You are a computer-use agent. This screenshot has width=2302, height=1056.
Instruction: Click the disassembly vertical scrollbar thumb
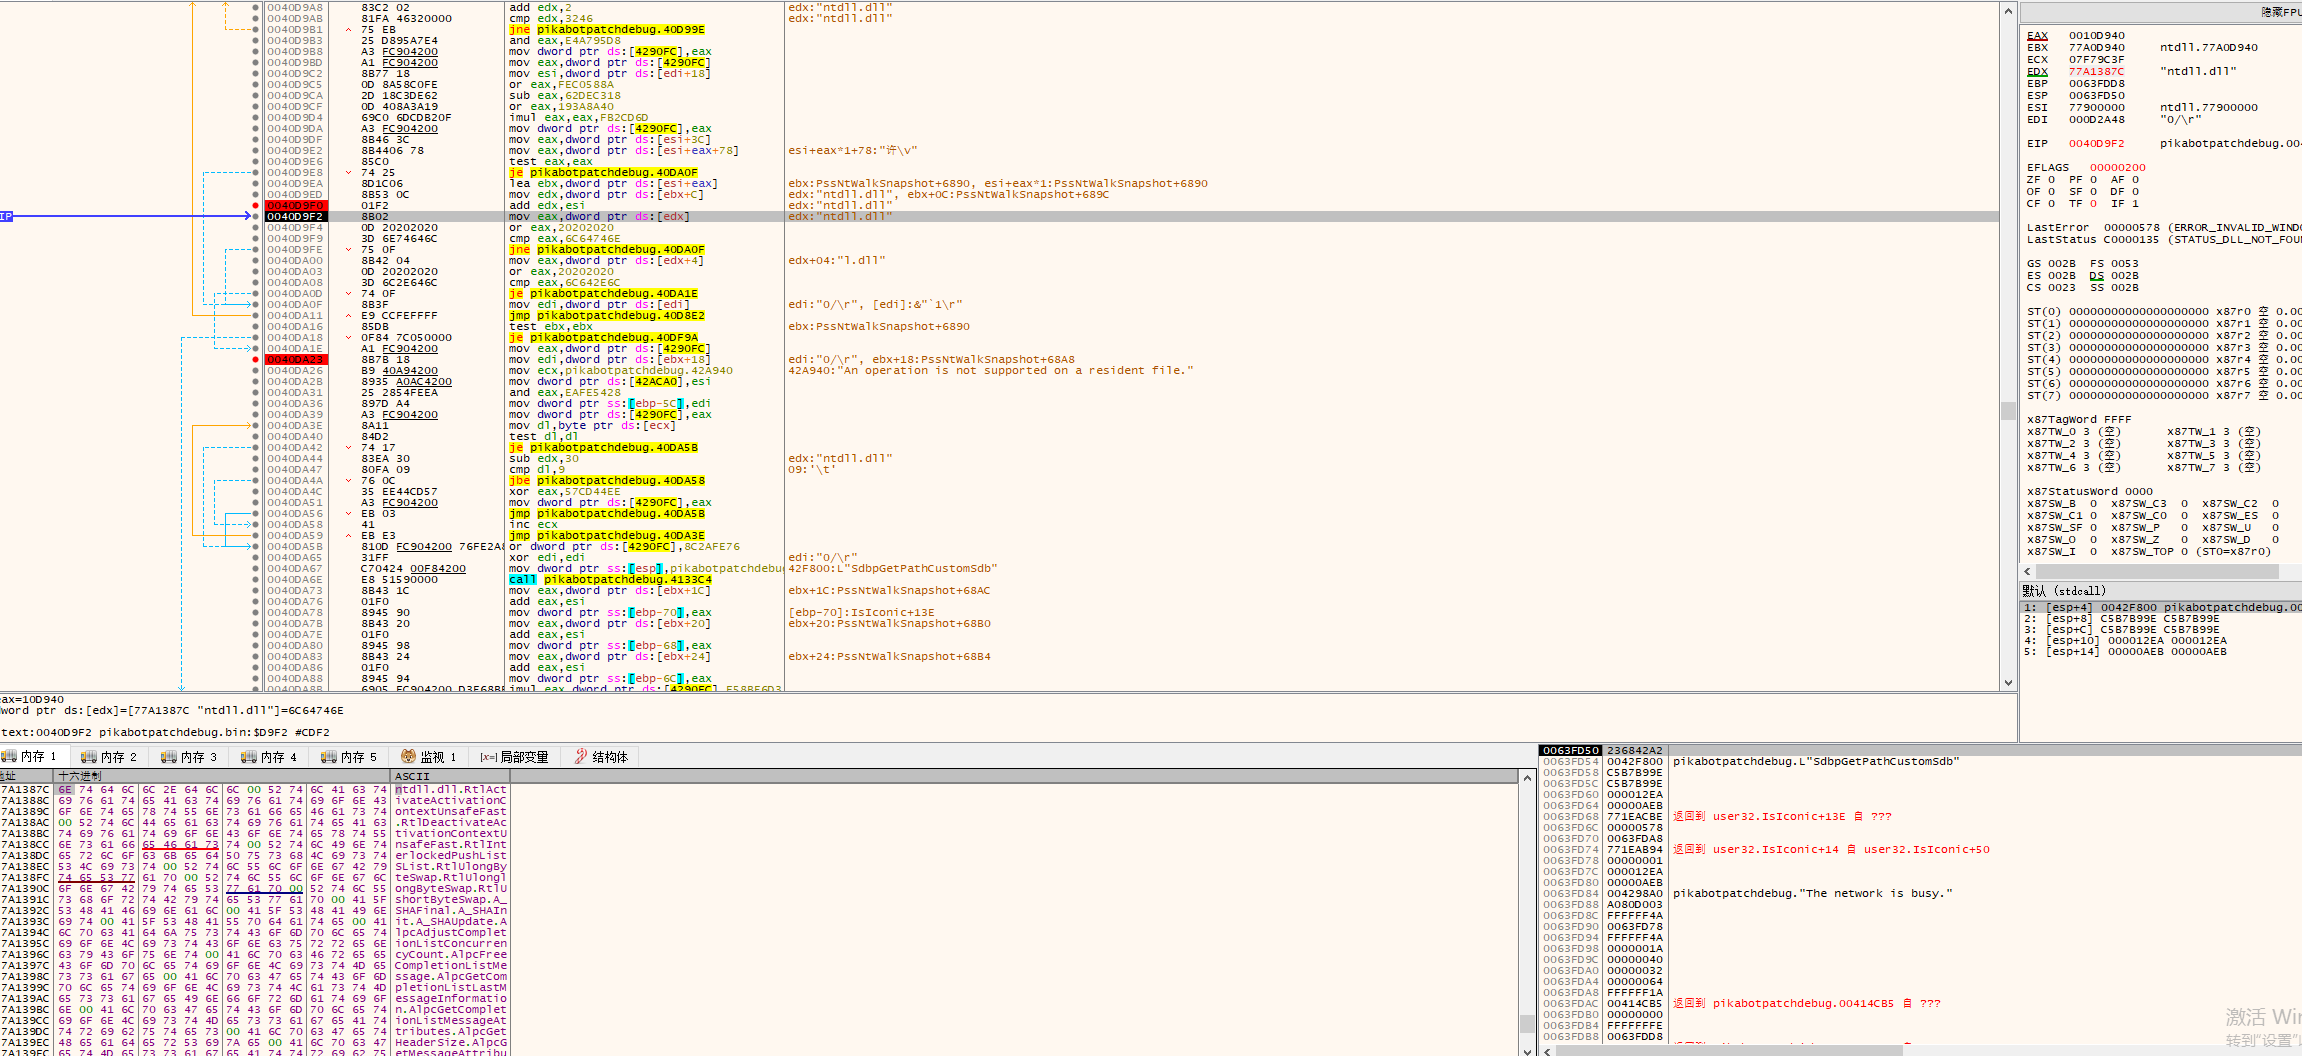click(x=2008, y=410)
